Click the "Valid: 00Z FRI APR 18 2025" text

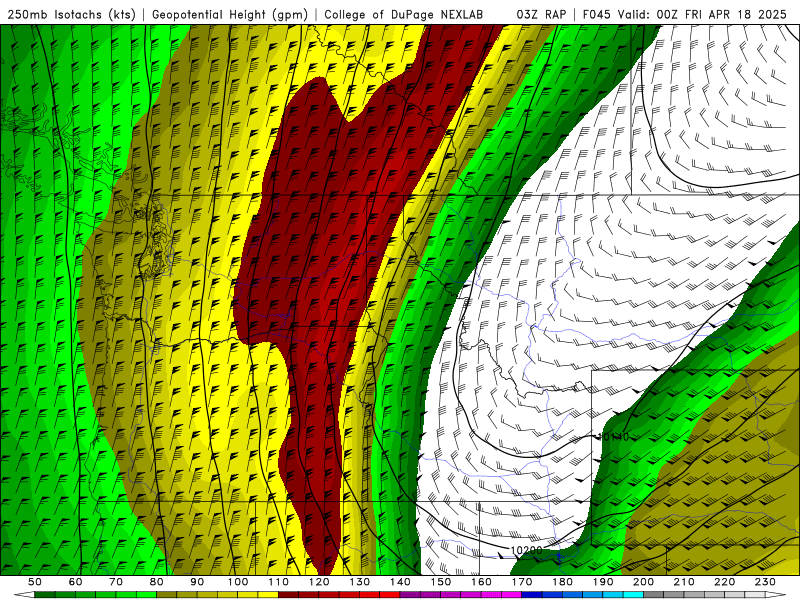tap(702, 14)
